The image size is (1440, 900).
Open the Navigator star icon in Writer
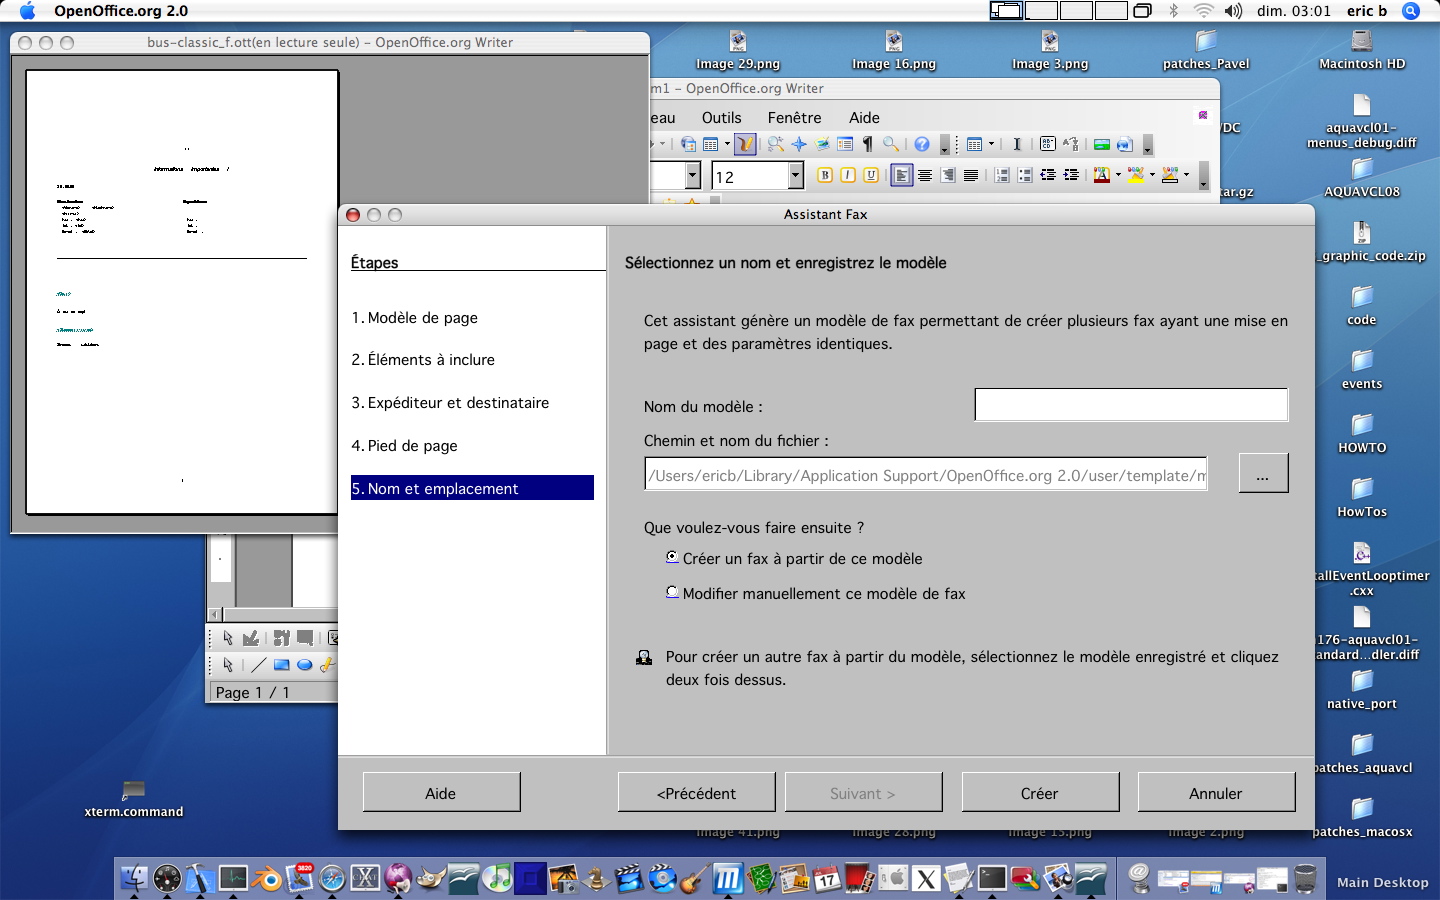click(799, 145)
